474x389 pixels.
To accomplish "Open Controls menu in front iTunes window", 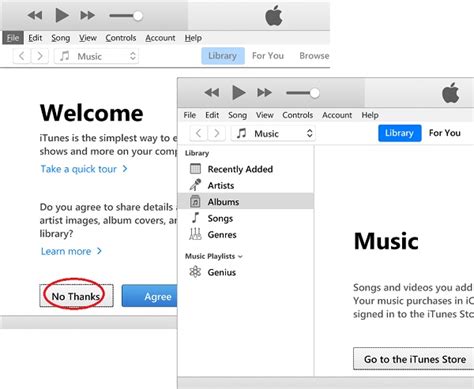I will click(298, 115).
